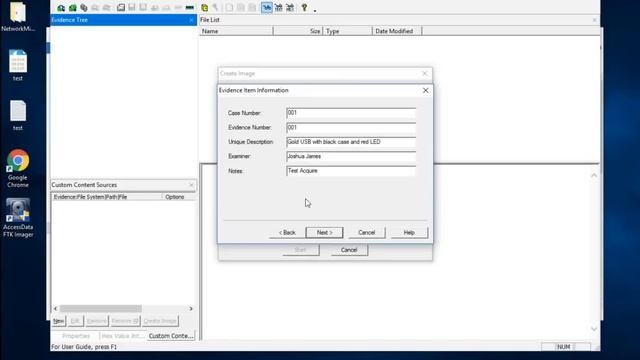Click the Examiner input field
Viewport: 640px width, 360px height.
pyautogui.click(x=351, y=156)
